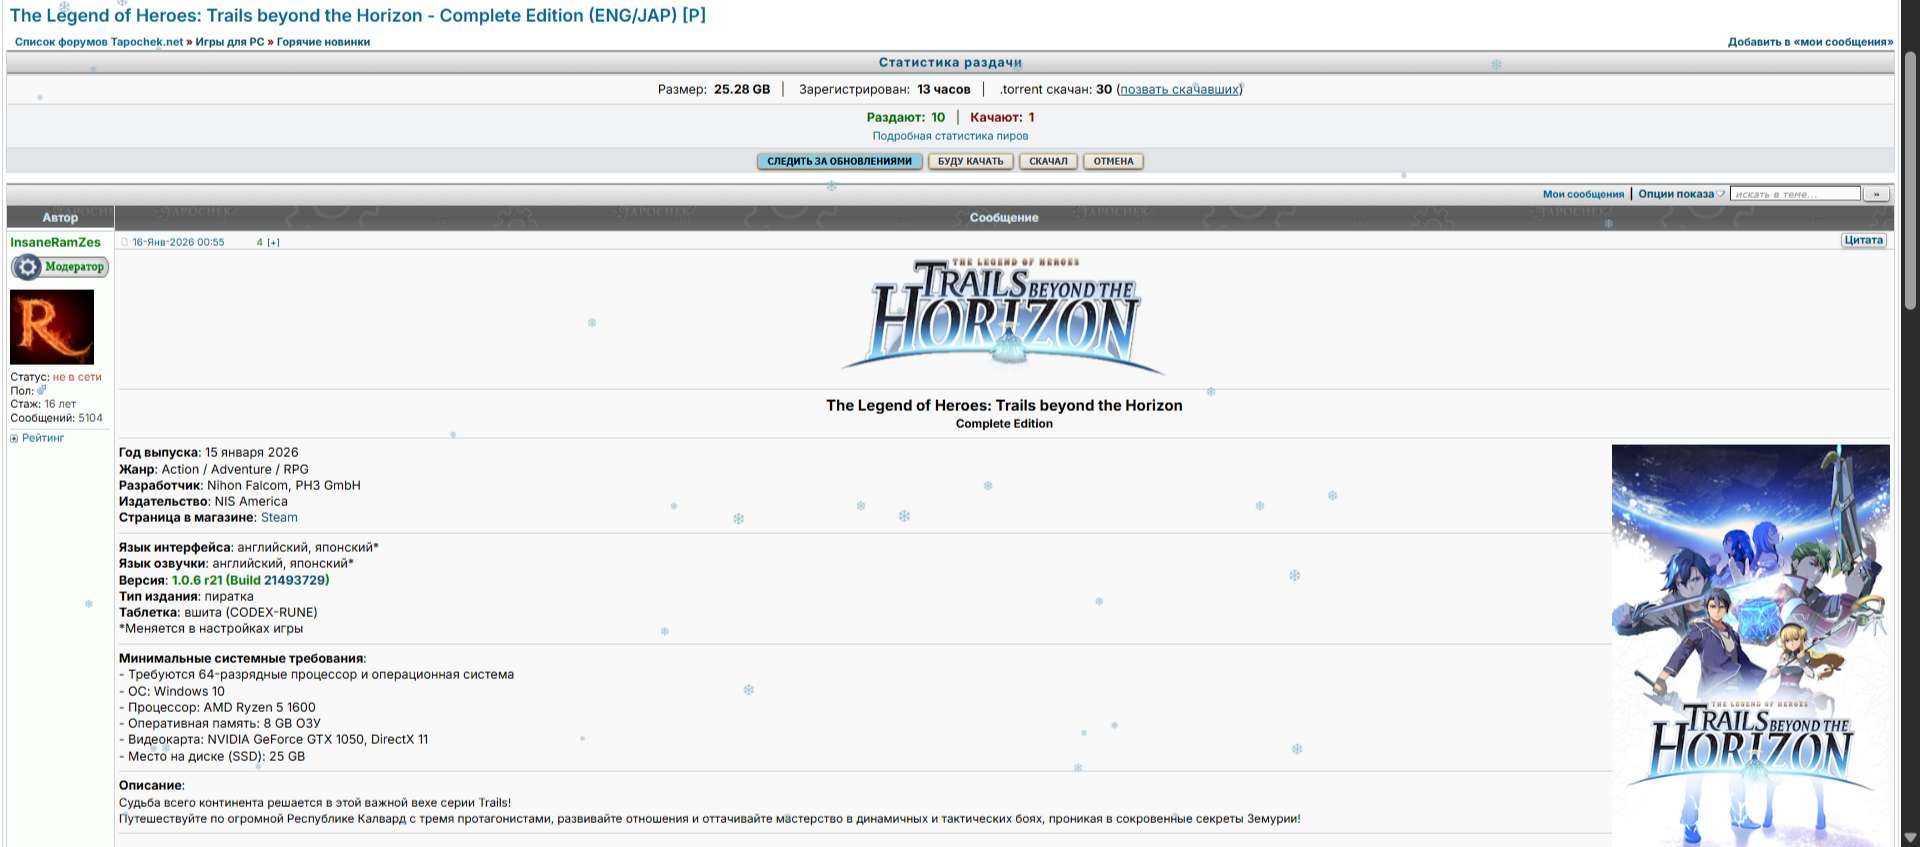The height and width of the screenshot is (847, 1920).
Task: Click the 'Стаж: 16 лет' text
Action: coord(43,404)
